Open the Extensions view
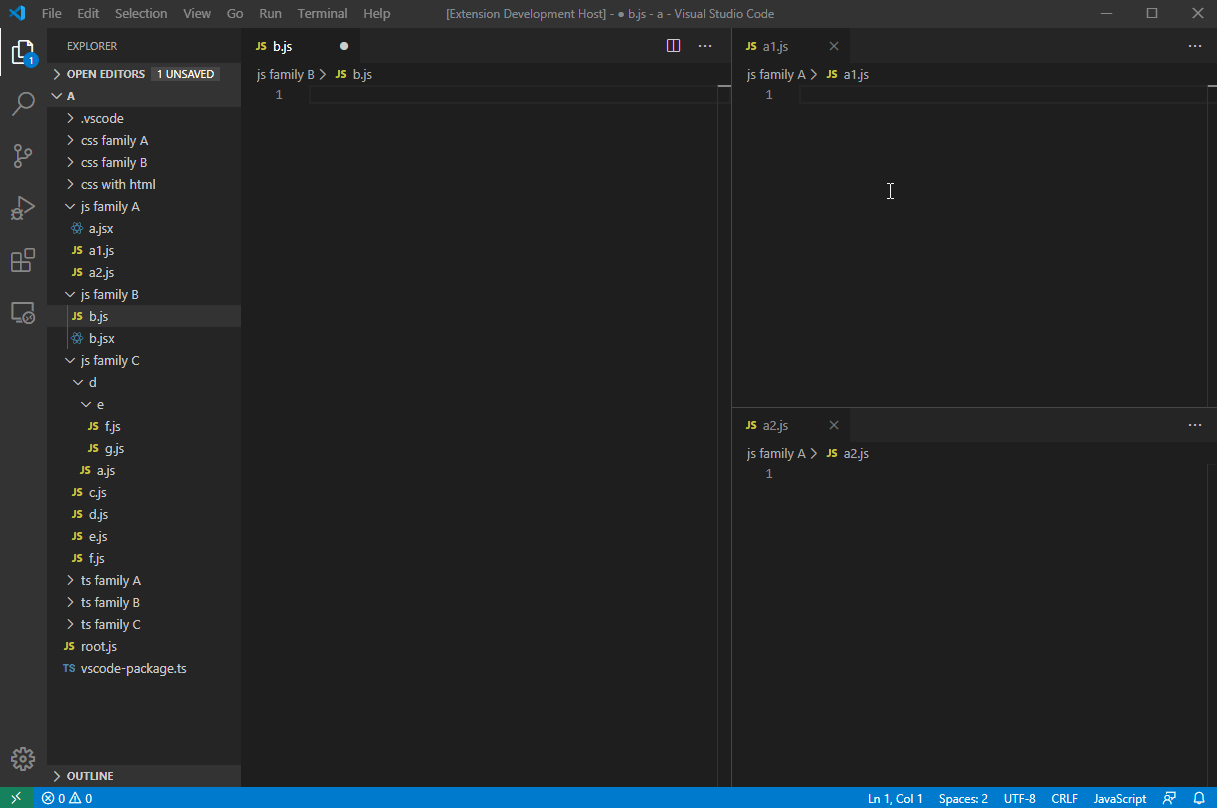Viewport: 1217px width, 808px height. click(23, 260)
